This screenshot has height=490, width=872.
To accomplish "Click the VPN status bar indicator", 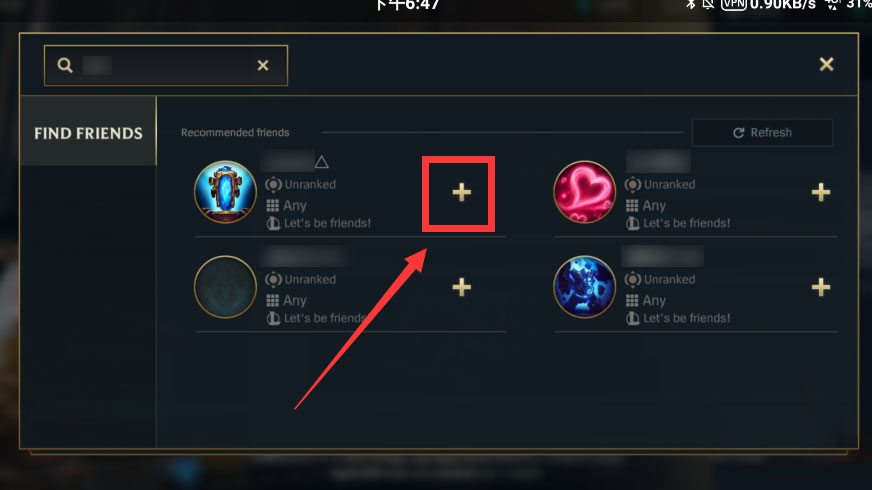I will coord(734,4).
